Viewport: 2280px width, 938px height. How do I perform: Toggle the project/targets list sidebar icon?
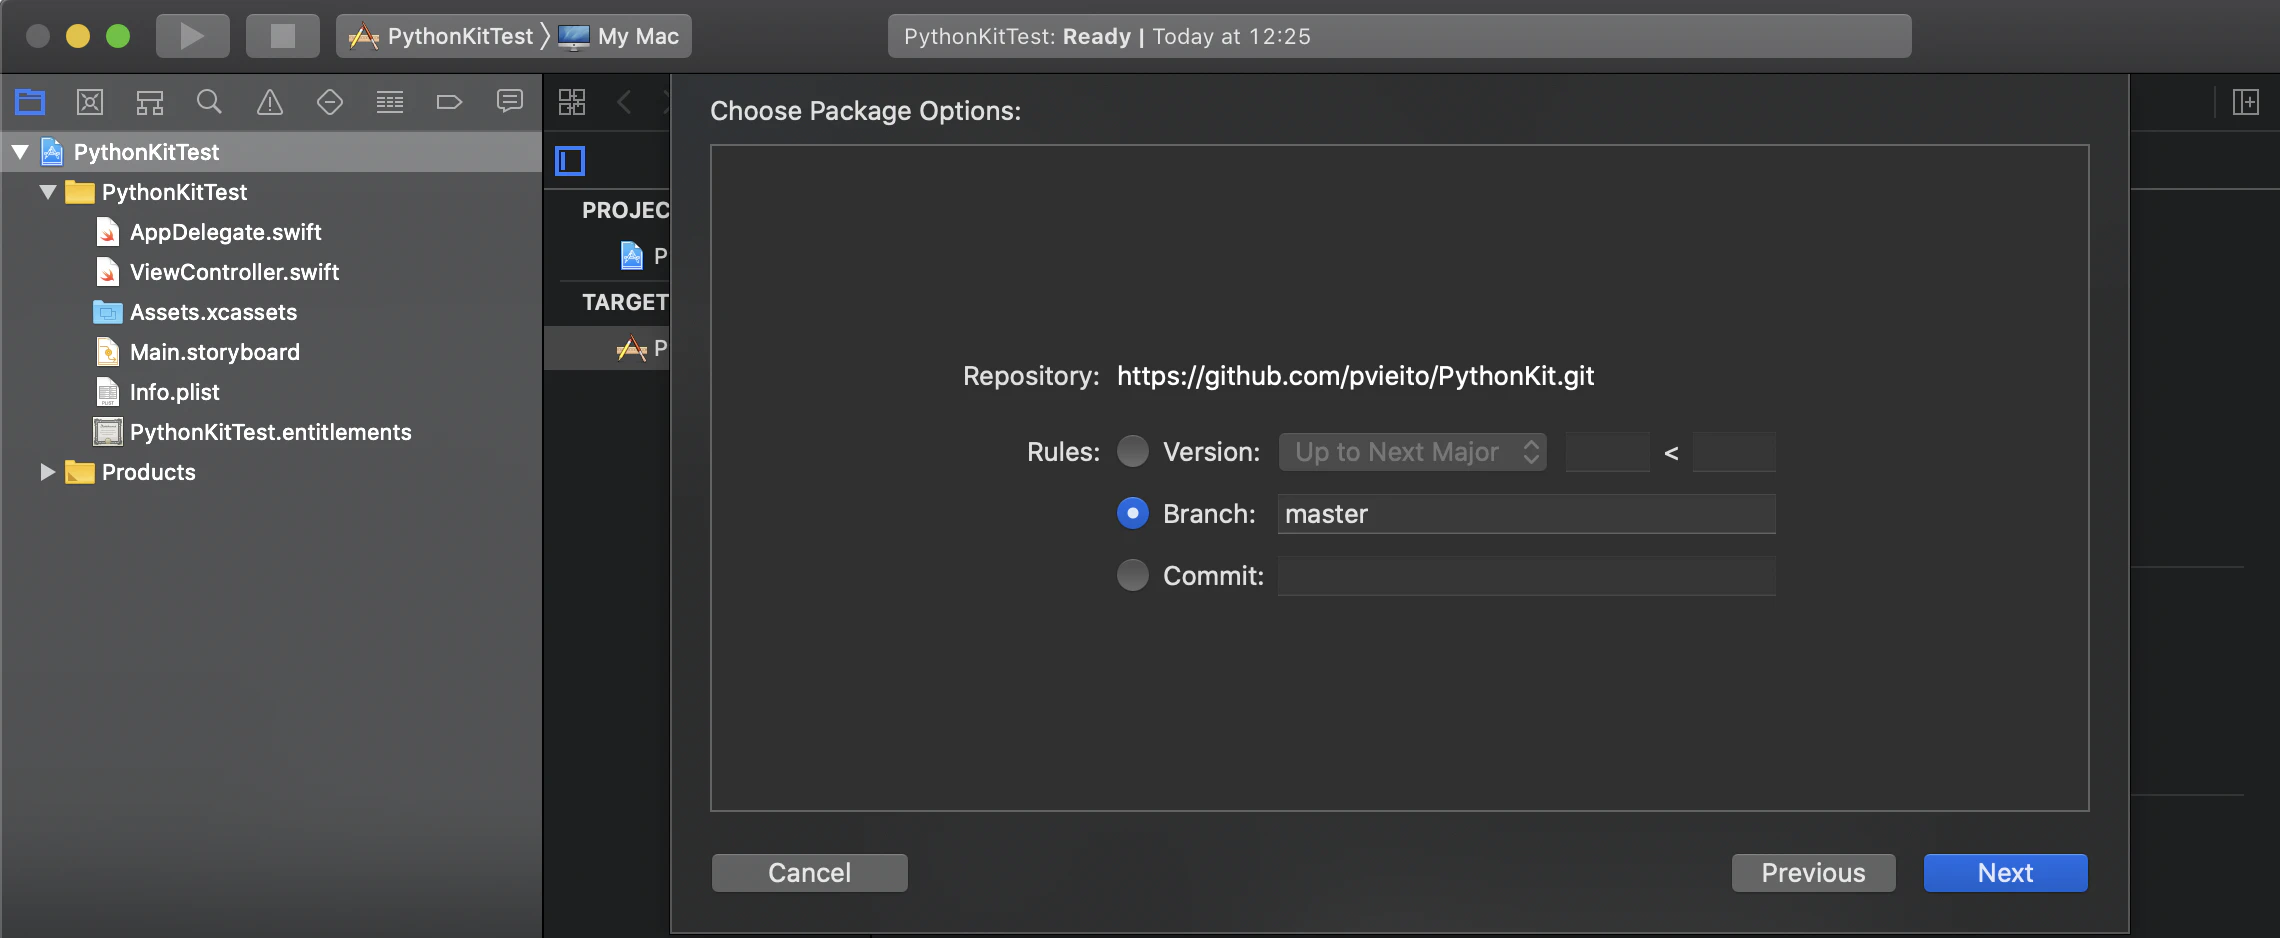click(570, 161)
